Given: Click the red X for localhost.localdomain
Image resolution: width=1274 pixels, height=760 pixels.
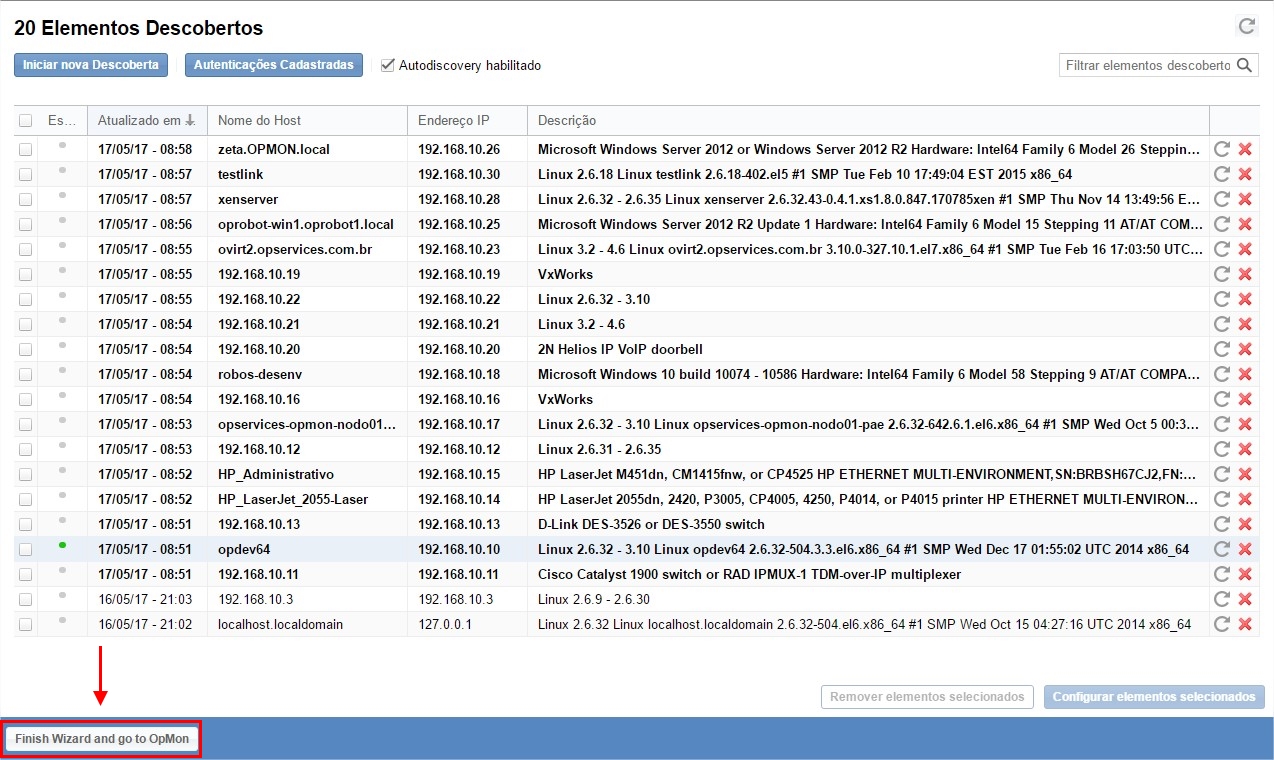Looking at the screenshot, I should click(x=1245, y=624).
